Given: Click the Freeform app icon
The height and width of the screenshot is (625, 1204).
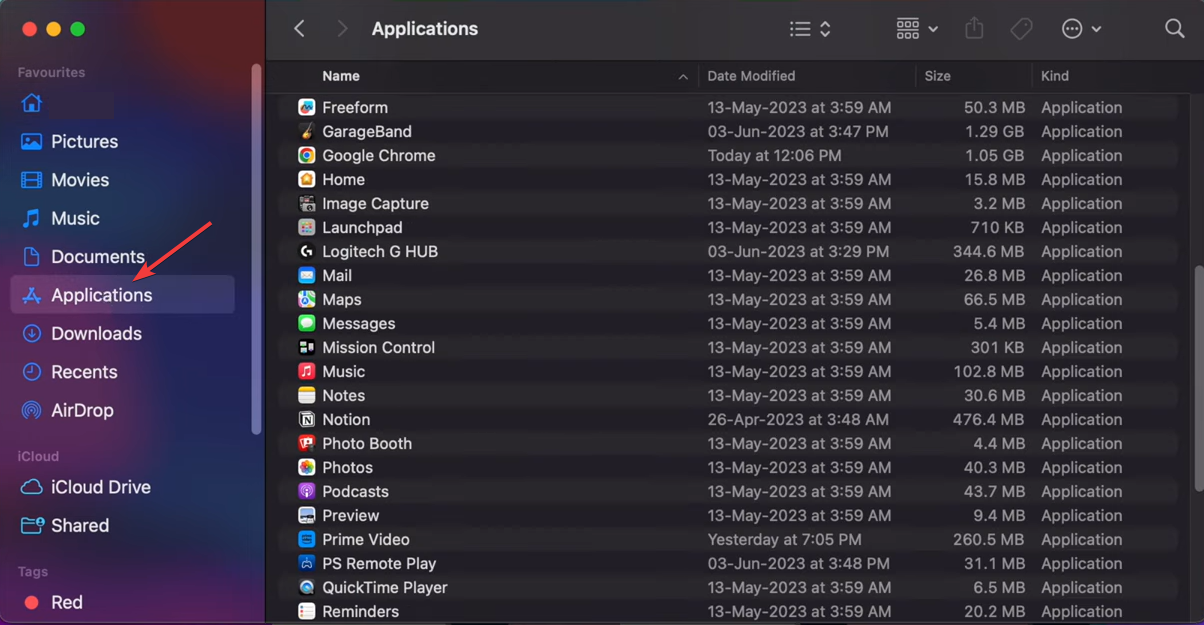Looking at the screenshot, I should pos(307,107).
